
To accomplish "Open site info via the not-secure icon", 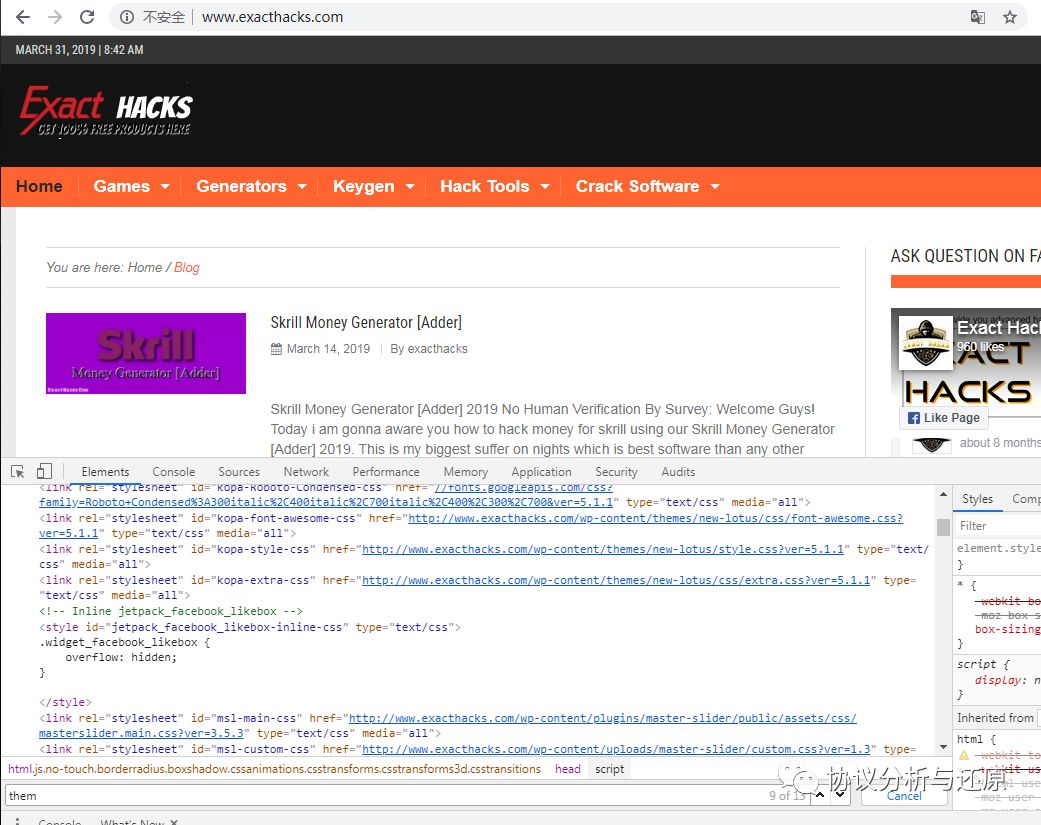I will [x=127, y=17].
